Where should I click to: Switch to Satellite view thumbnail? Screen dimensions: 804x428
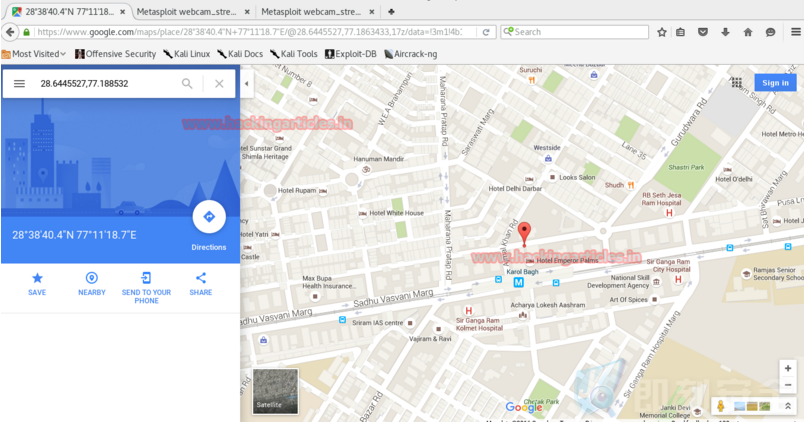pos(275,391)
